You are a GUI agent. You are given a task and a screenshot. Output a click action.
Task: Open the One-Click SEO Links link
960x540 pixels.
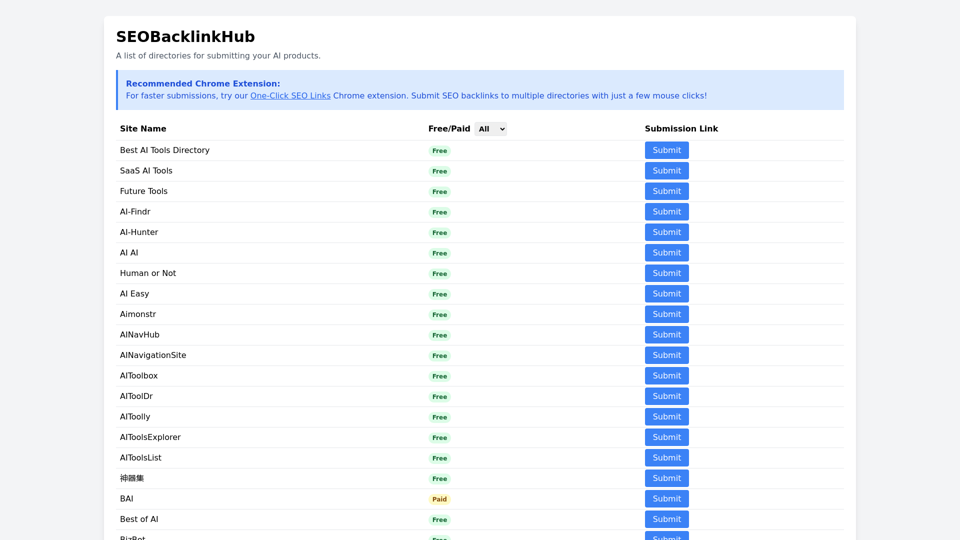(x=290, y=96)
